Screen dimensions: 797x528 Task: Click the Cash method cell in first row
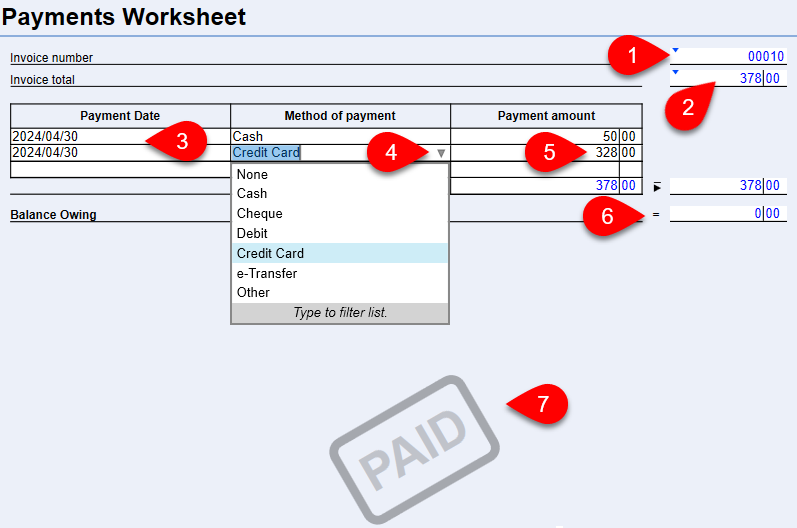coord(340,136)
